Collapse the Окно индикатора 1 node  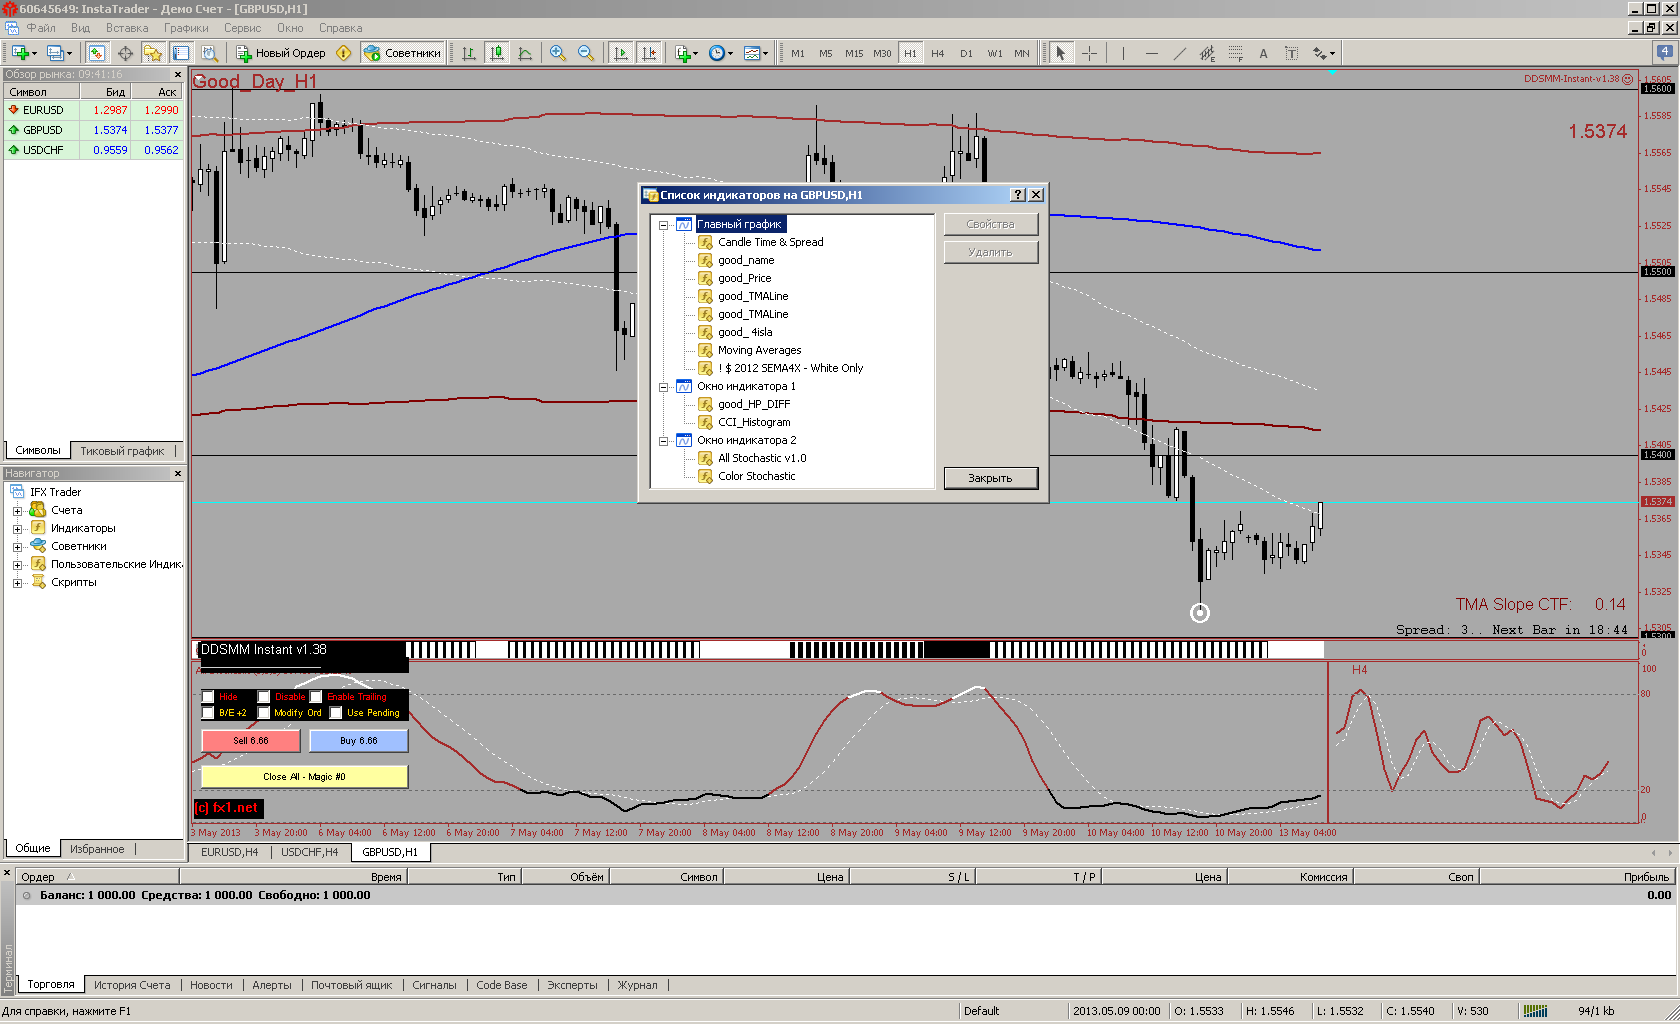click(663, 387)
